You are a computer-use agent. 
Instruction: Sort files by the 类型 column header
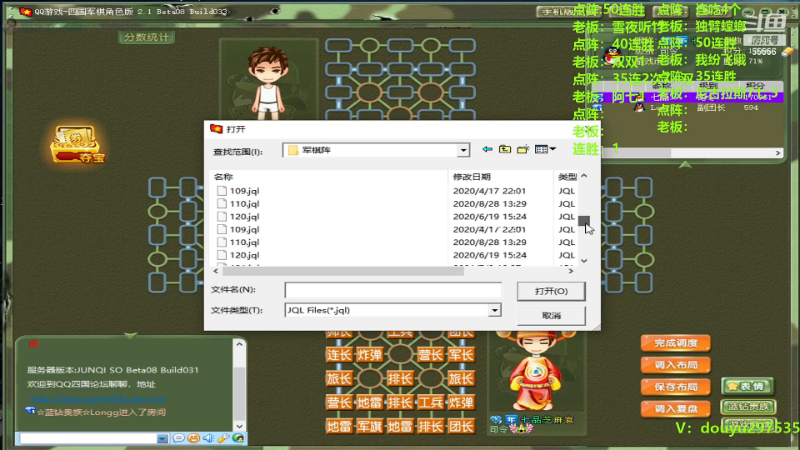point(567,177)
